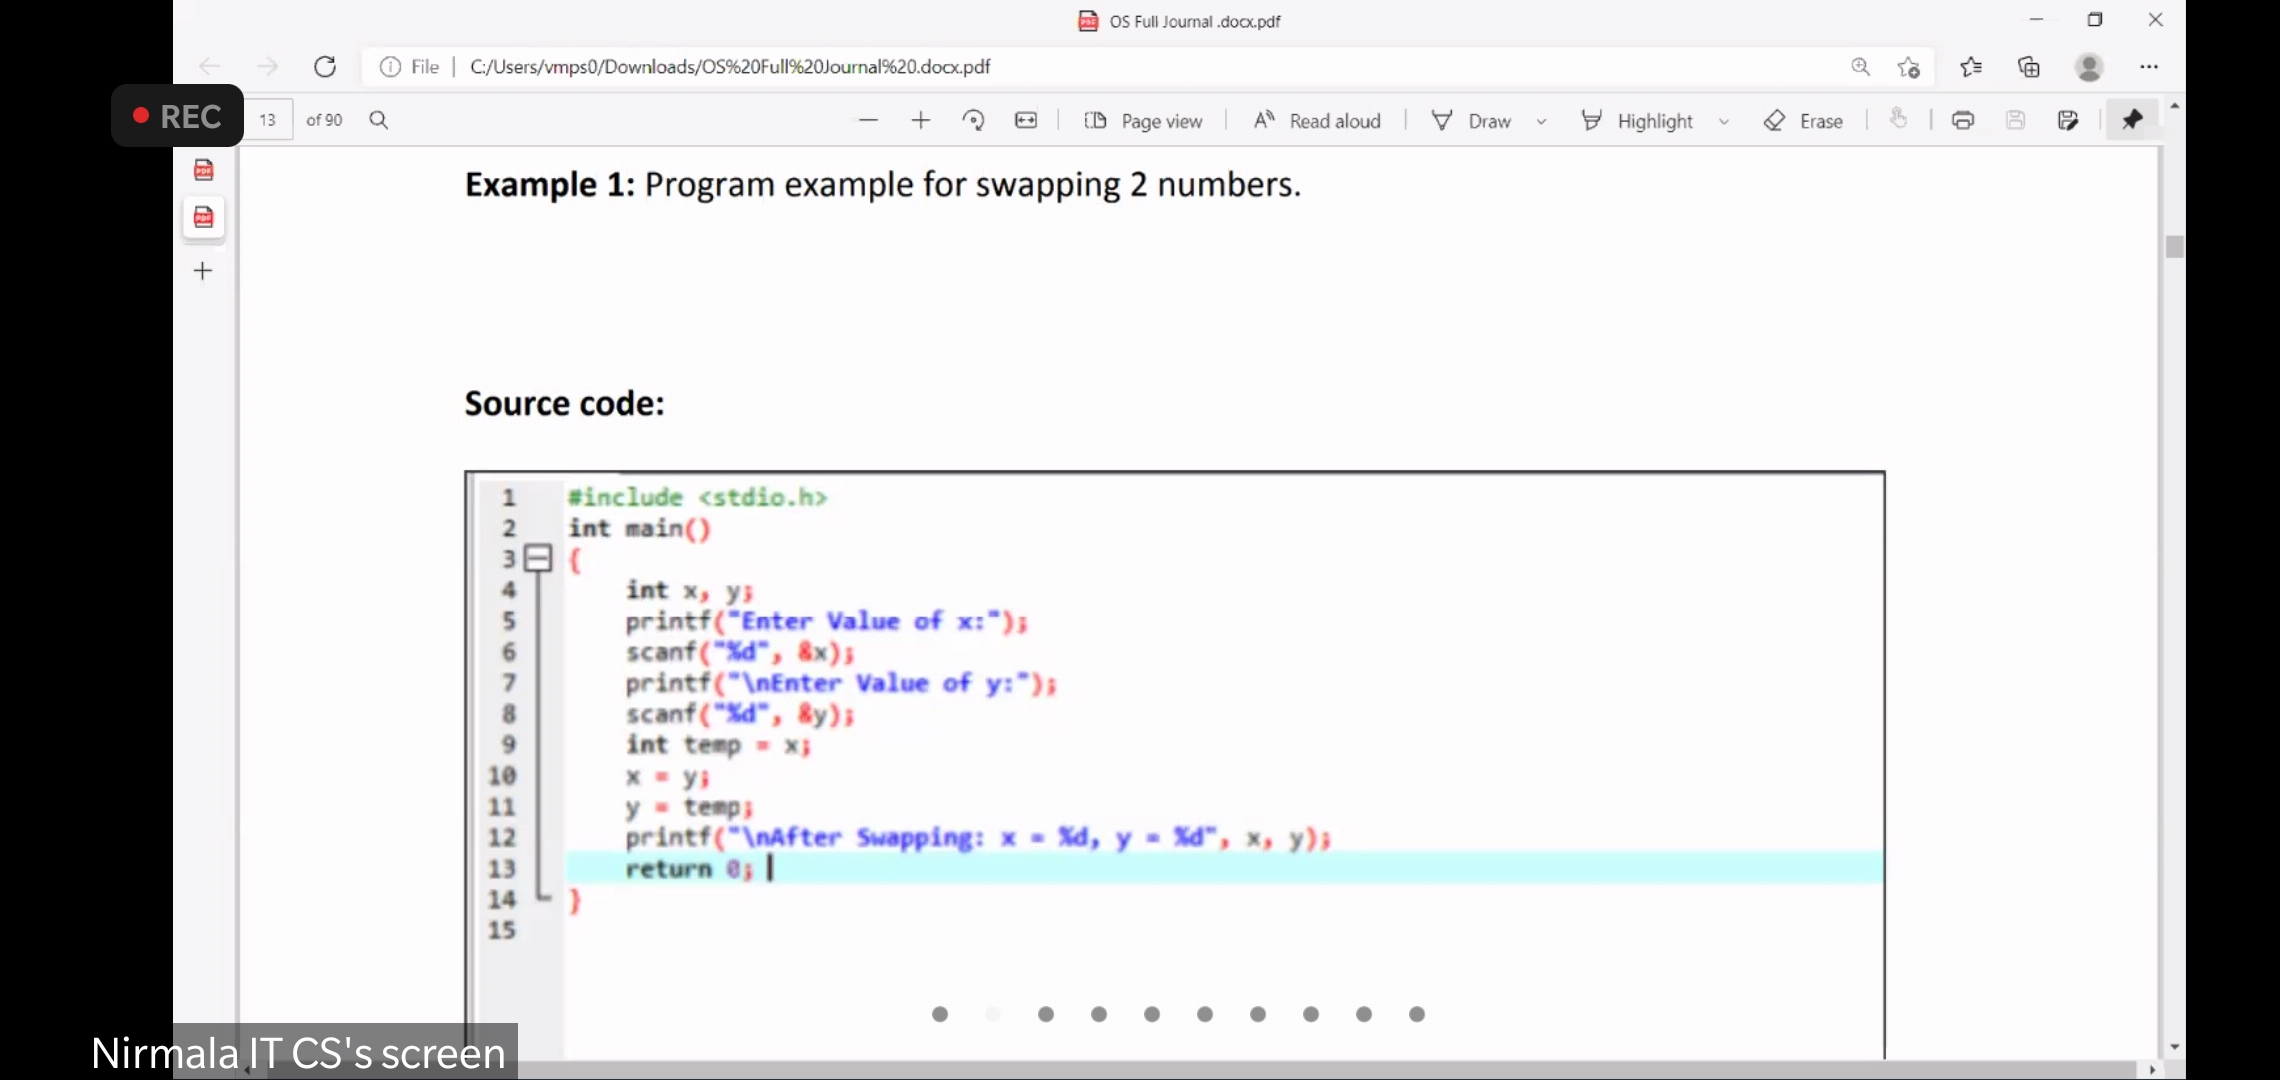Click the zoom in plus icon
This screenshot has width=2280, height=1080.
tap(921, 120)
